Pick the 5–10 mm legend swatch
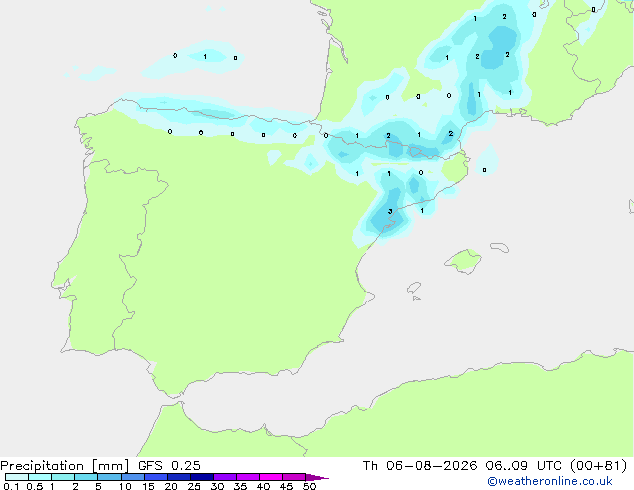The height and width of the screenshot is (490, 634). pyautogui.click(x=109, y=477)
